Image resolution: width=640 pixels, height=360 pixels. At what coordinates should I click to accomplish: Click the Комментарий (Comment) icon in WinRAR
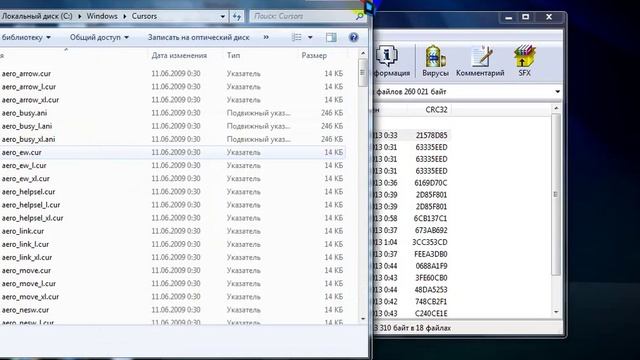(x=480, y=60)
